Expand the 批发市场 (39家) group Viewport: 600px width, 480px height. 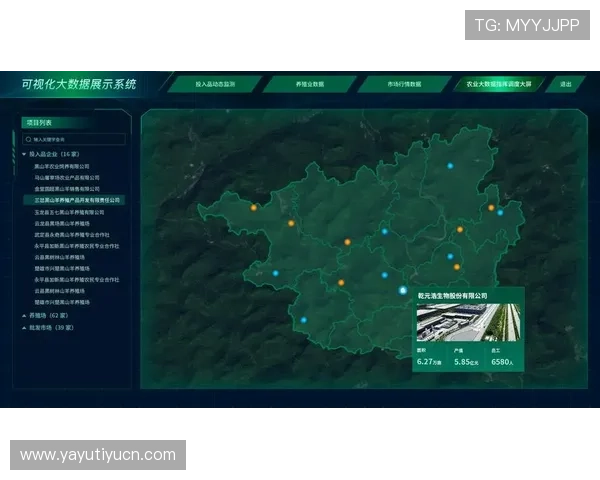tap(24, 328)
